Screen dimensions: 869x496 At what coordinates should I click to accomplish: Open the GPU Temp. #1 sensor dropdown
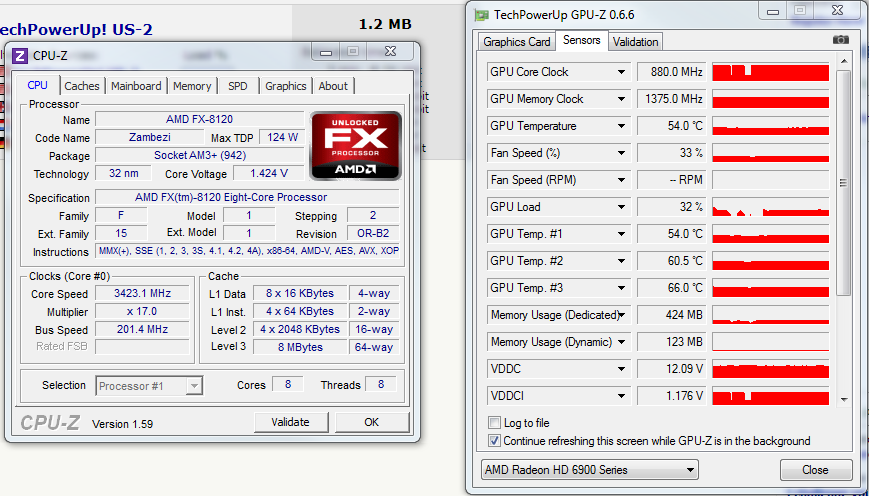coord(621,234)
